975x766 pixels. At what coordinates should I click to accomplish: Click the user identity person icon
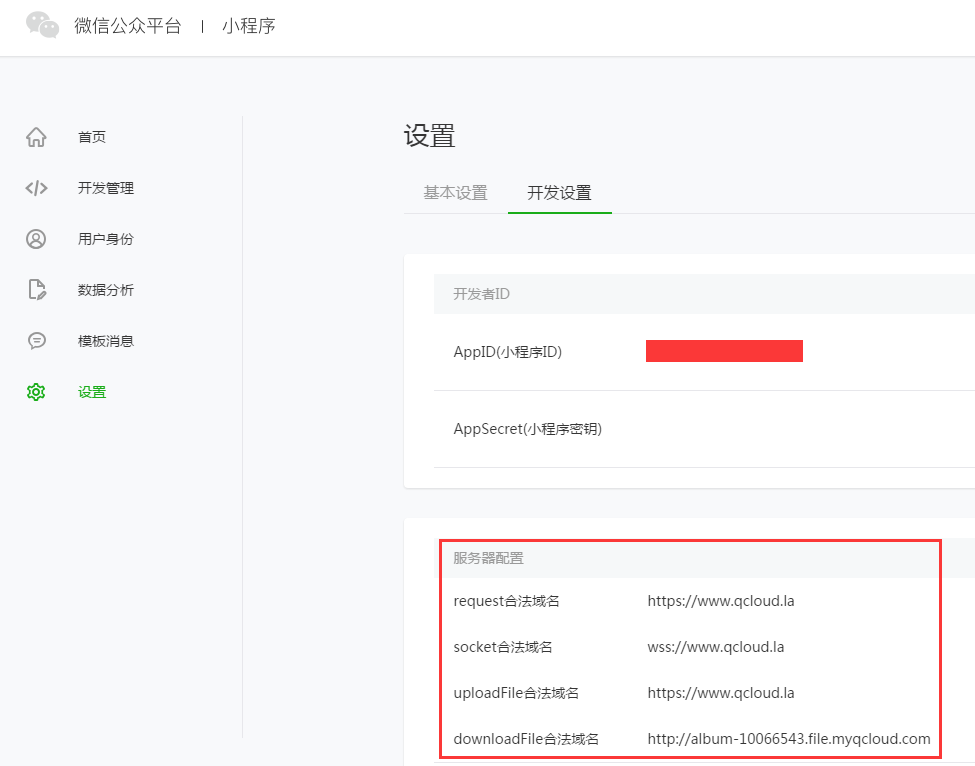coord(36,239)
